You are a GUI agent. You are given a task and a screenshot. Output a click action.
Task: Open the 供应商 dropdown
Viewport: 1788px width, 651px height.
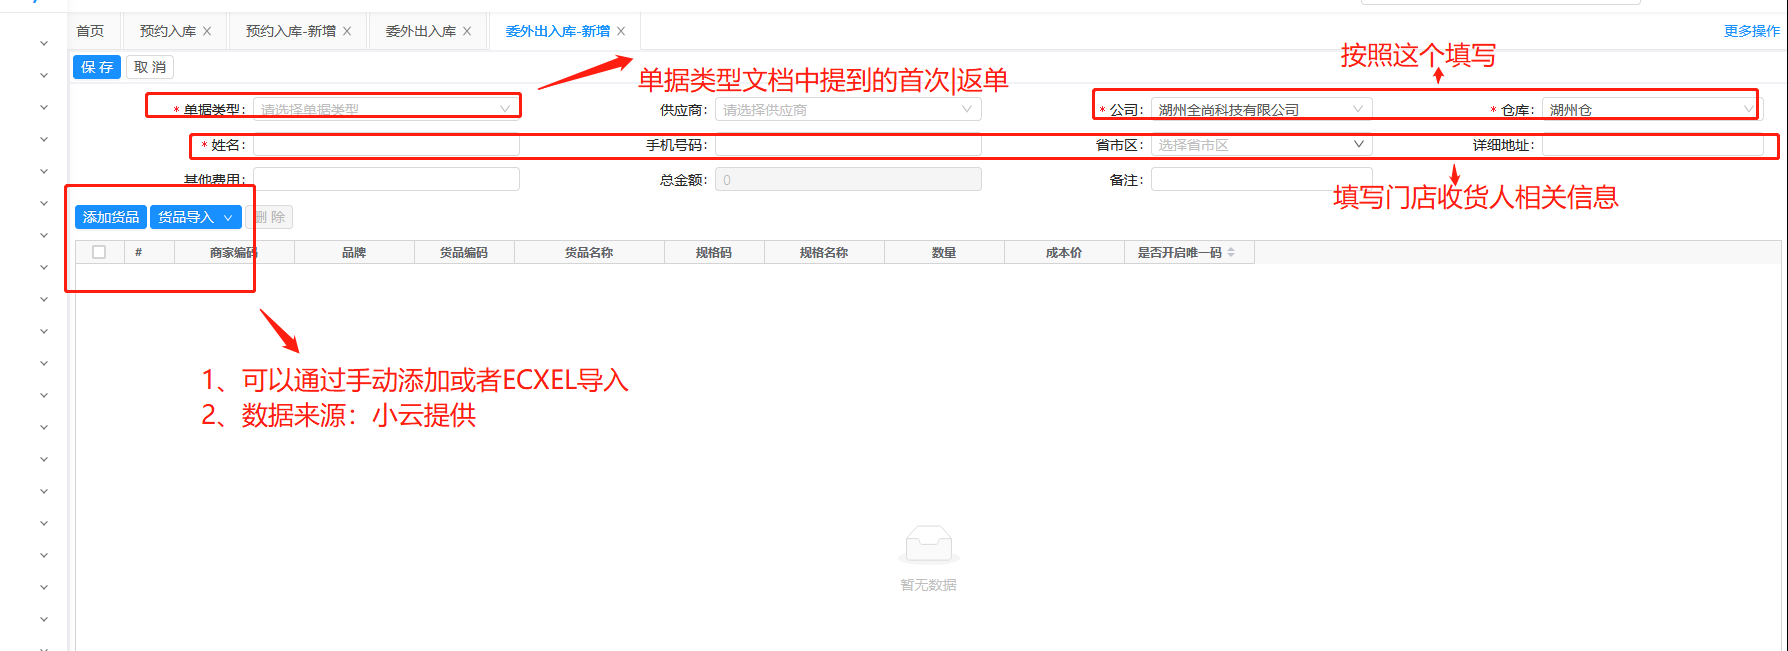[847, 109]
